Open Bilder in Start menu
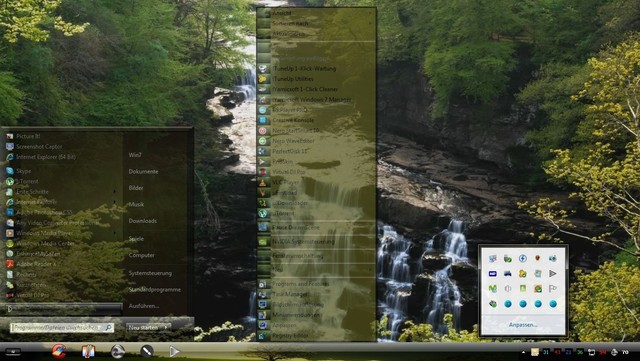The width and height of the screenshot is (640, 361). tap(136, 188)
